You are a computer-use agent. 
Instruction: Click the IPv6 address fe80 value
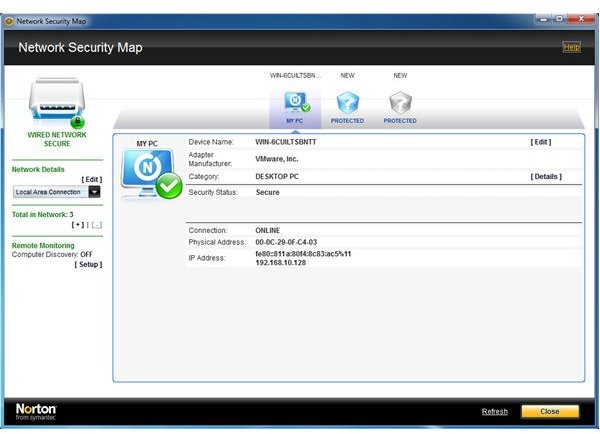[303, 254]
